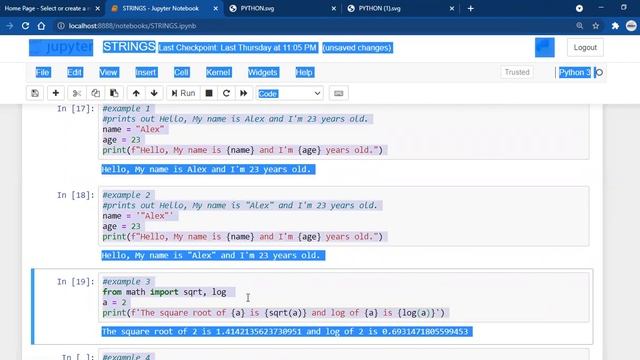Click the '#example 4' comment line
Image resolution: width=640 pixels, height=360 pixels.
126,357
